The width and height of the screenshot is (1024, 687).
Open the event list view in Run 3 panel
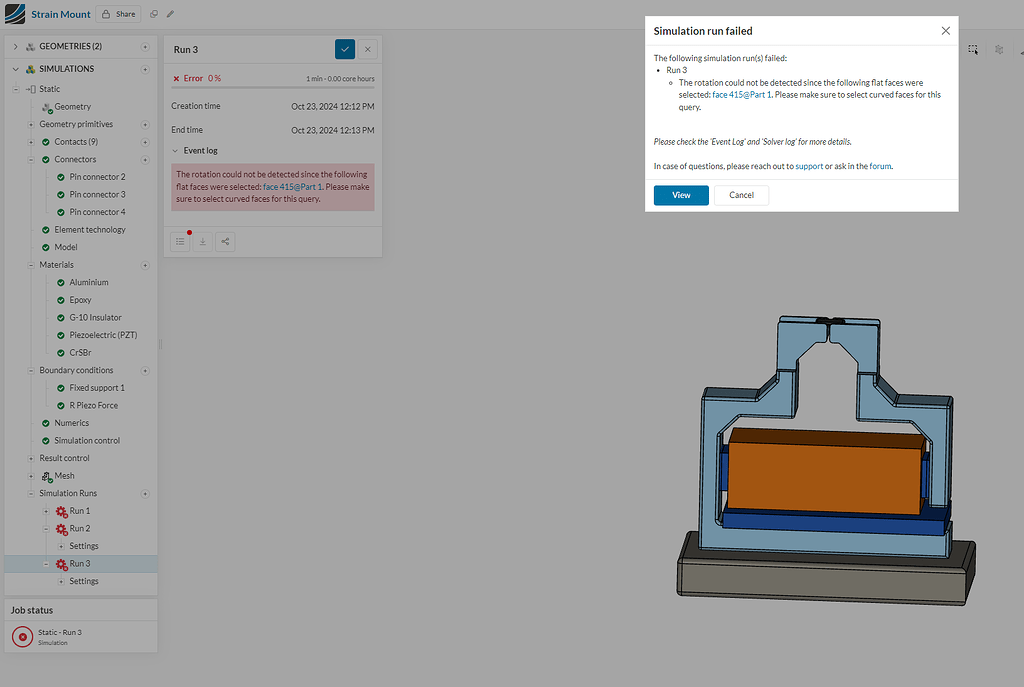[x=180, y=241]
